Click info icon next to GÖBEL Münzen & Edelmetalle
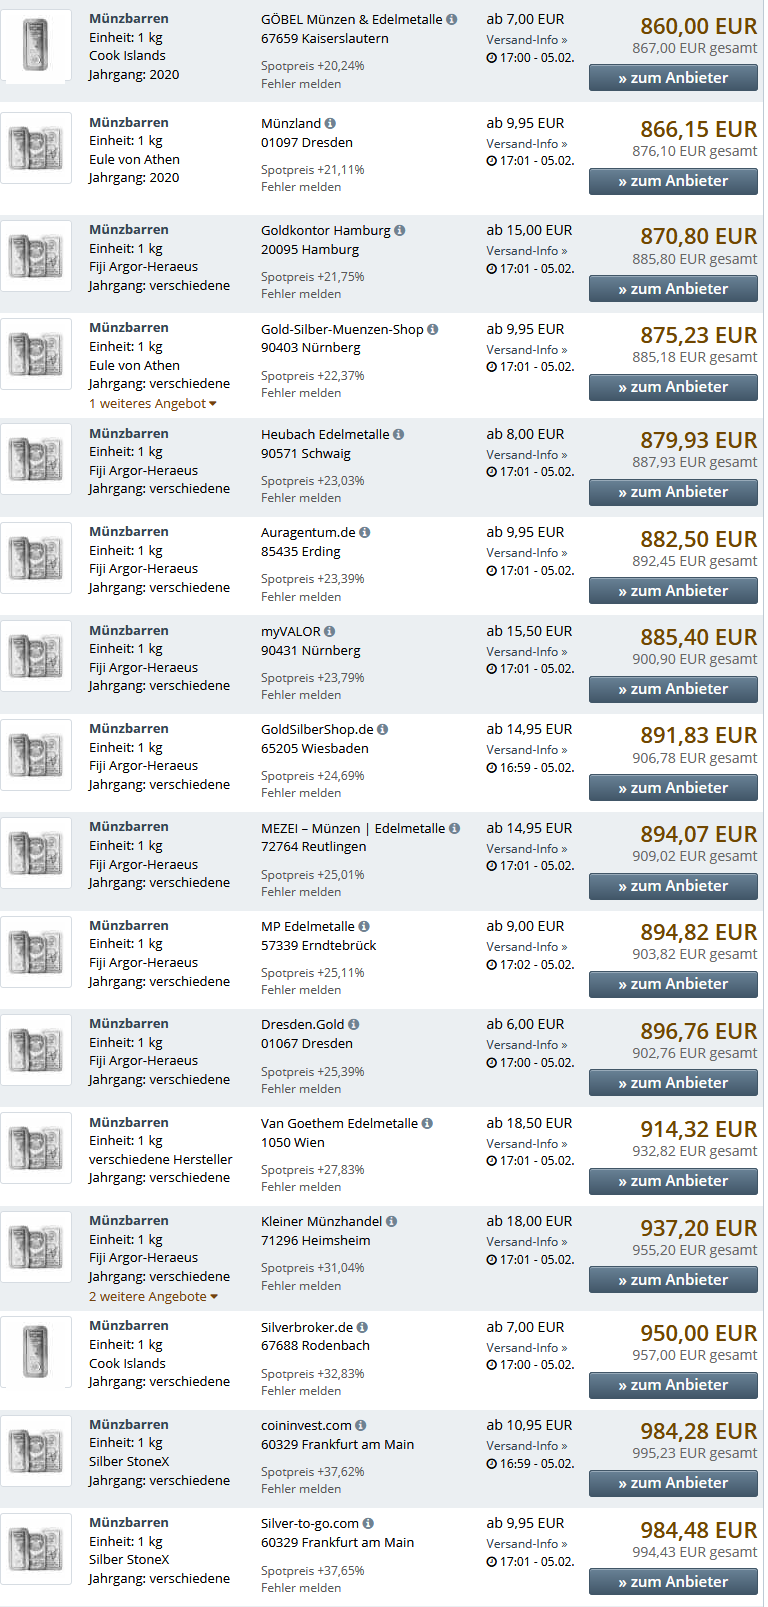768x1607 pixels. click(452, 20)
